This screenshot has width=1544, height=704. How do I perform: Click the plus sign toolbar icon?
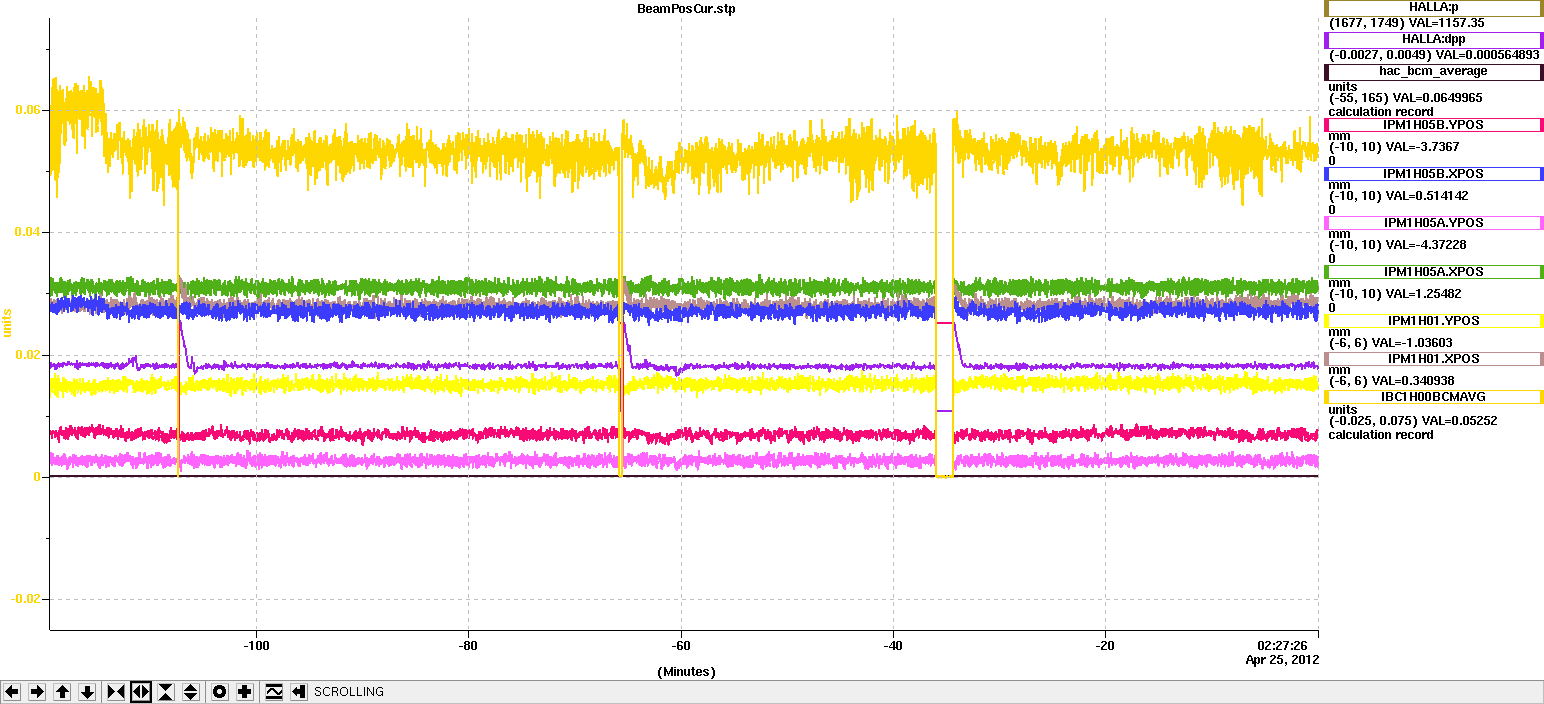(x=245, y=692)
